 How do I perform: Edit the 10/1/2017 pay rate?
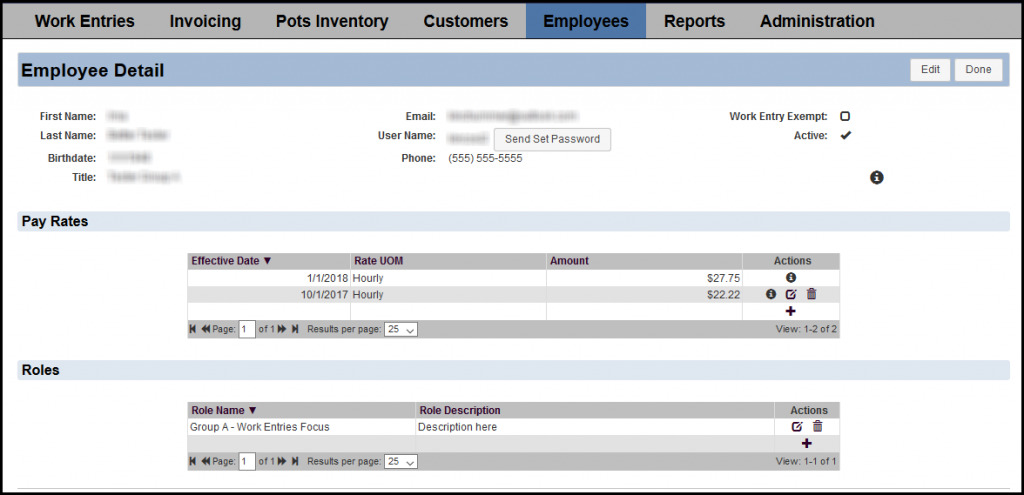click(x=791, y=295)
